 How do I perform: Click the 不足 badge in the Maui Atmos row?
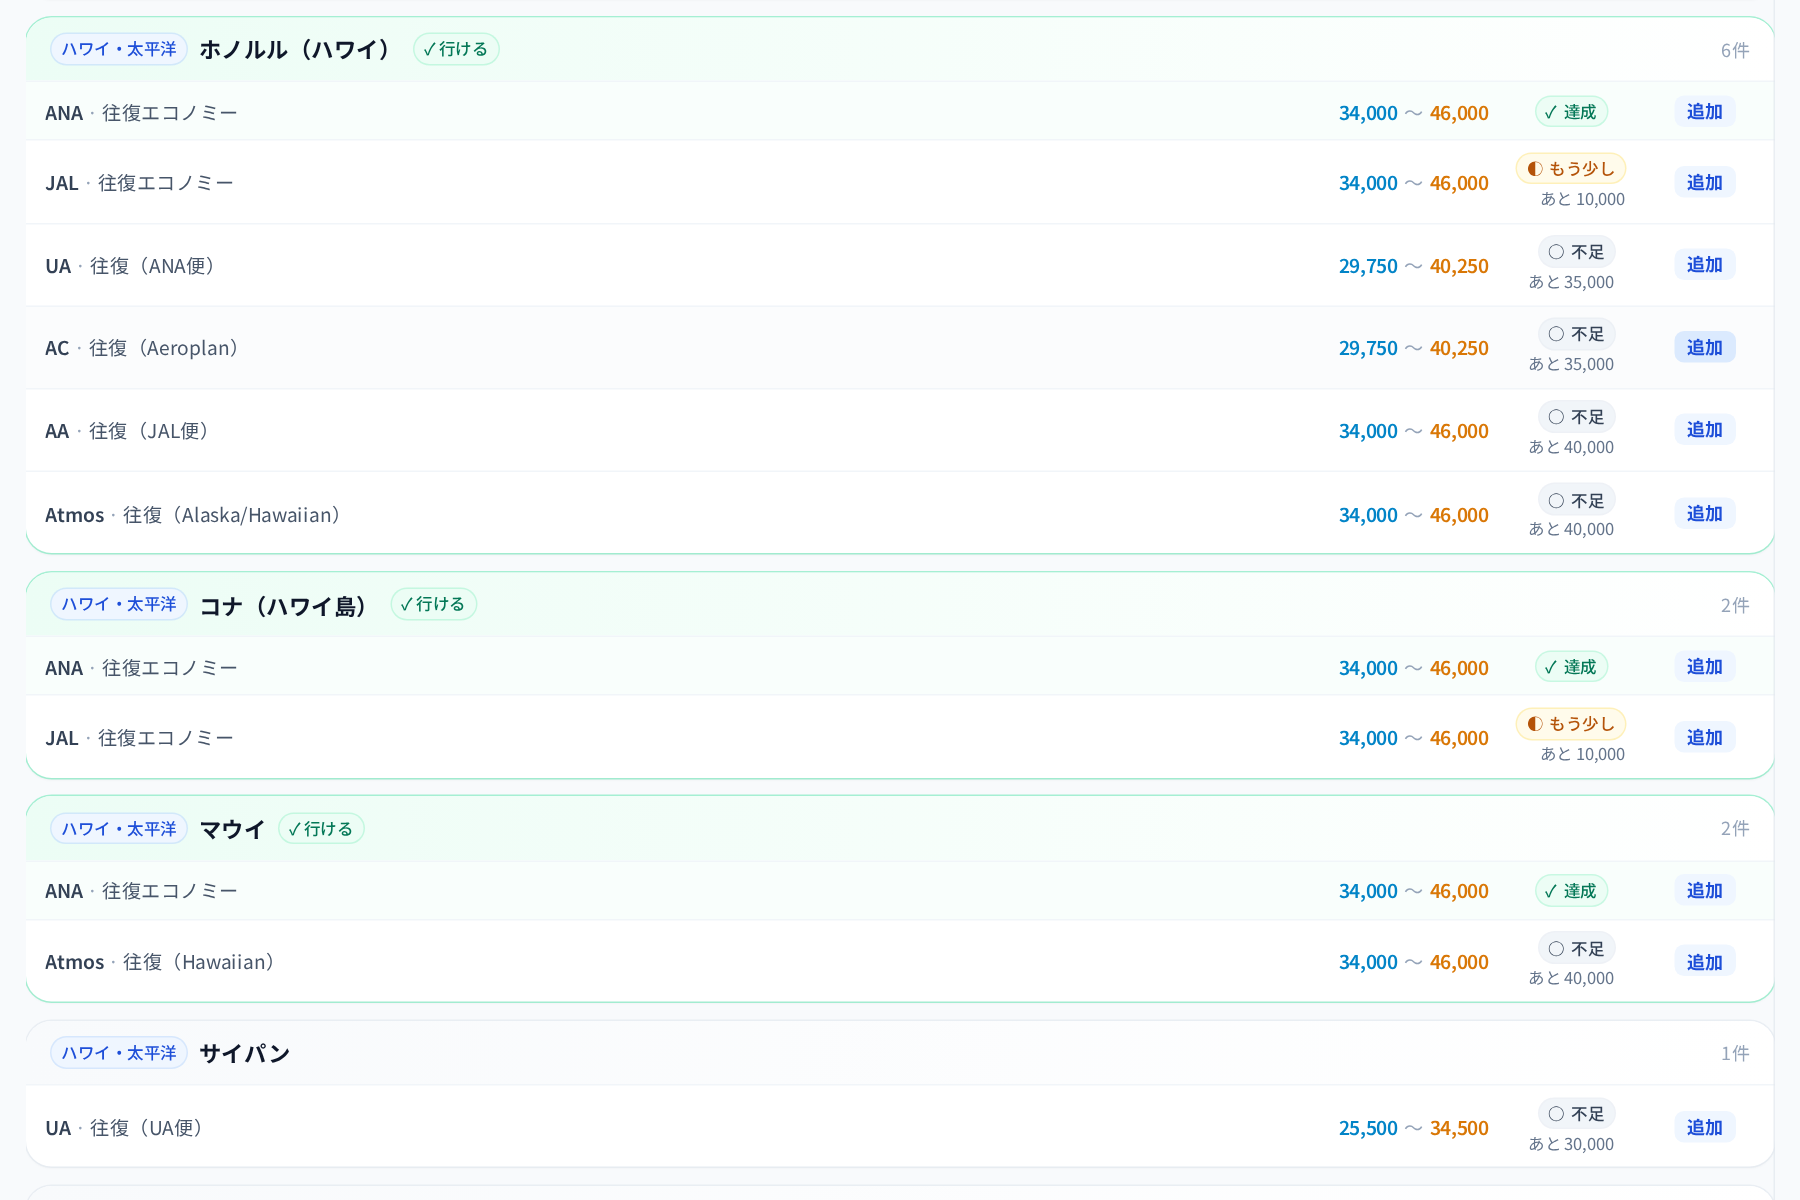[1576, 949]
